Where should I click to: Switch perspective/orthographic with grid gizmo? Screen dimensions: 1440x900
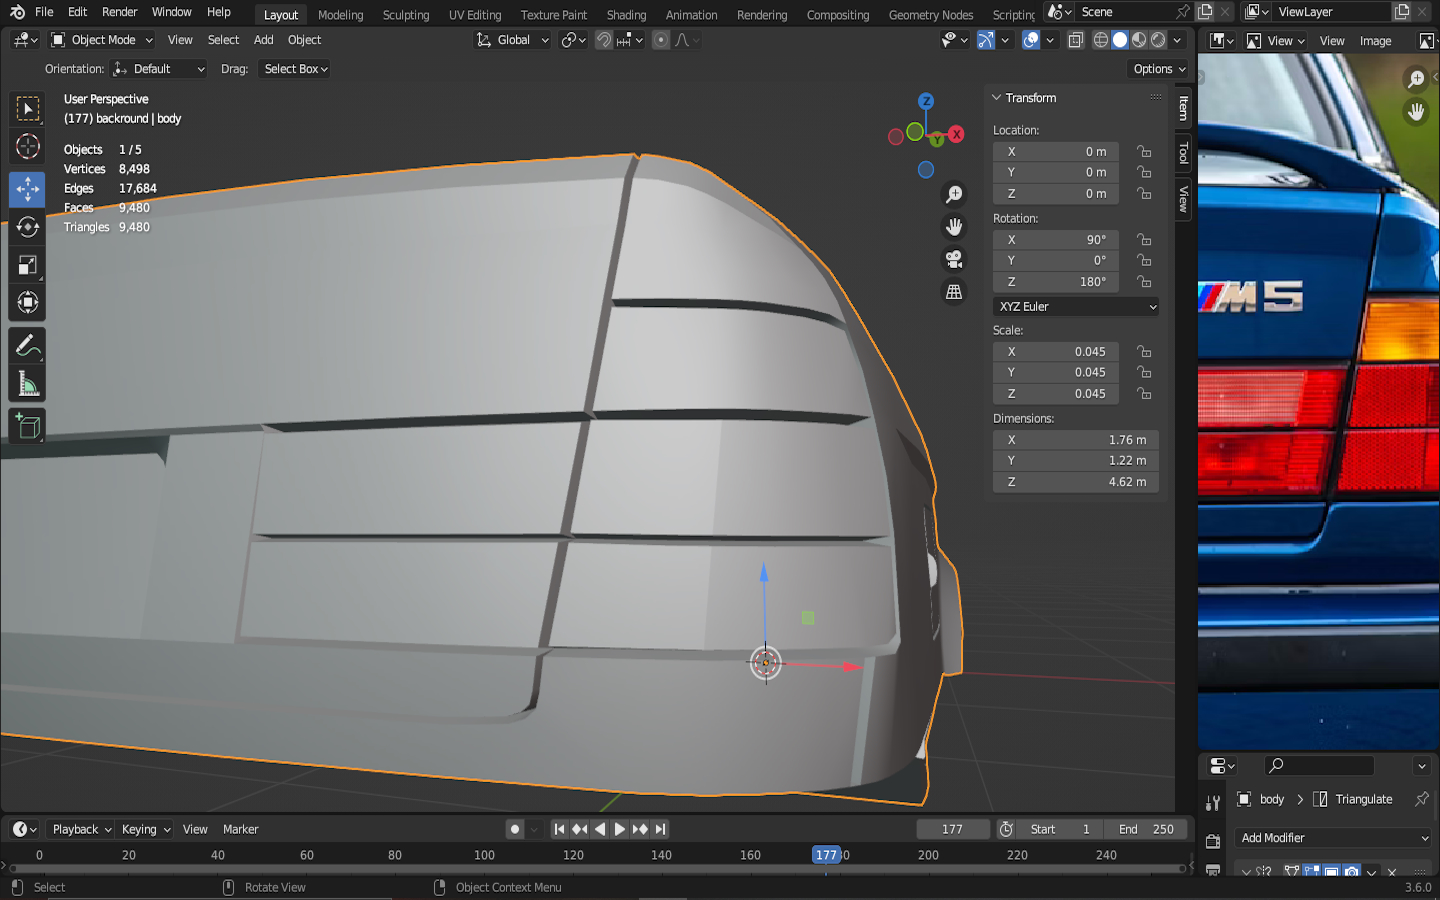pyautogui.click(x=954, y=292)
